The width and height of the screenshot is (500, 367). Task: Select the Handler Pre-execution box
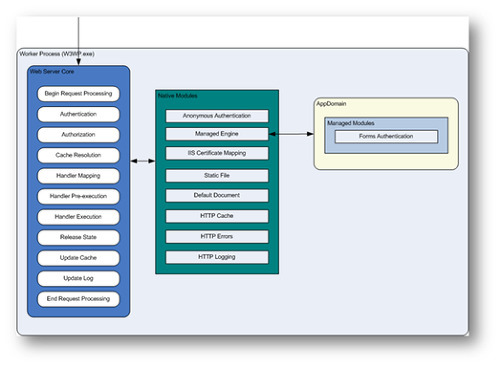pyautogui.click(x=78, y=196)
